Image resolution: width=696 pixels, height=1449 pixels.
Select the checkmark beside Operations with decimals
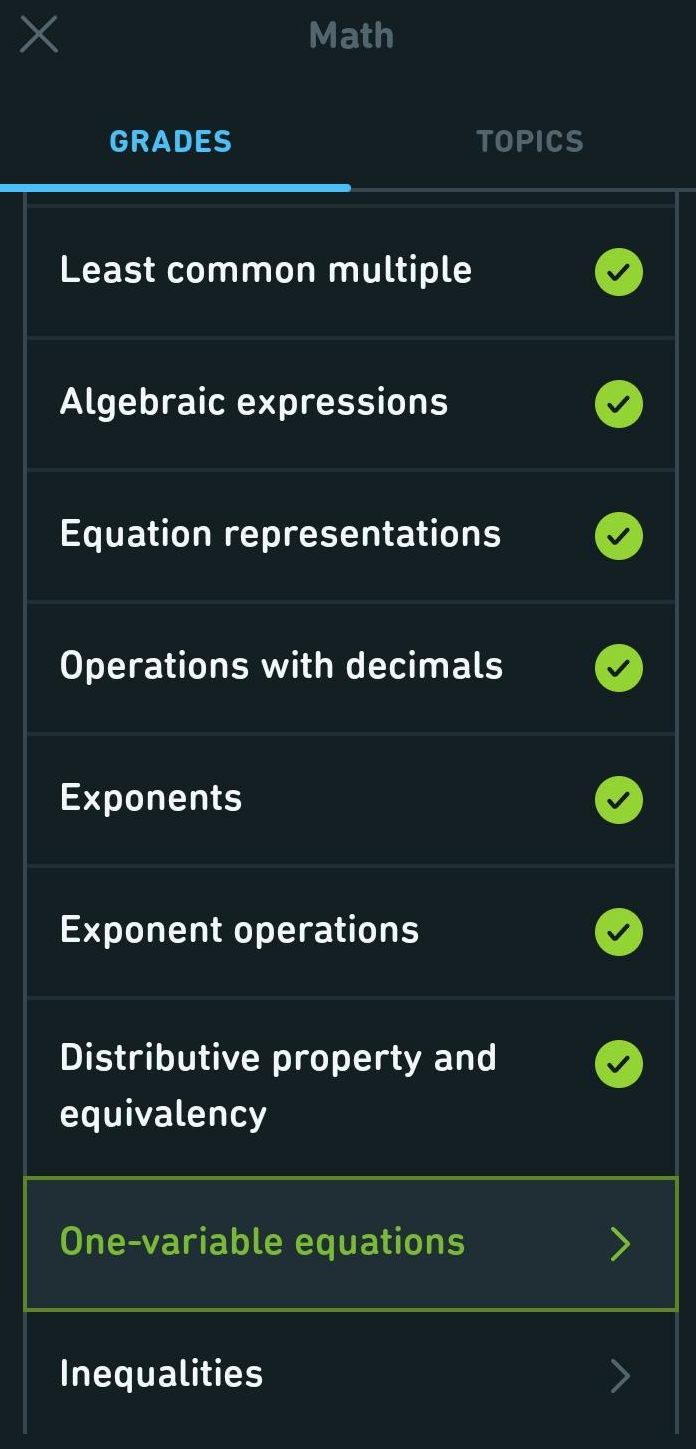coord(618,667)
